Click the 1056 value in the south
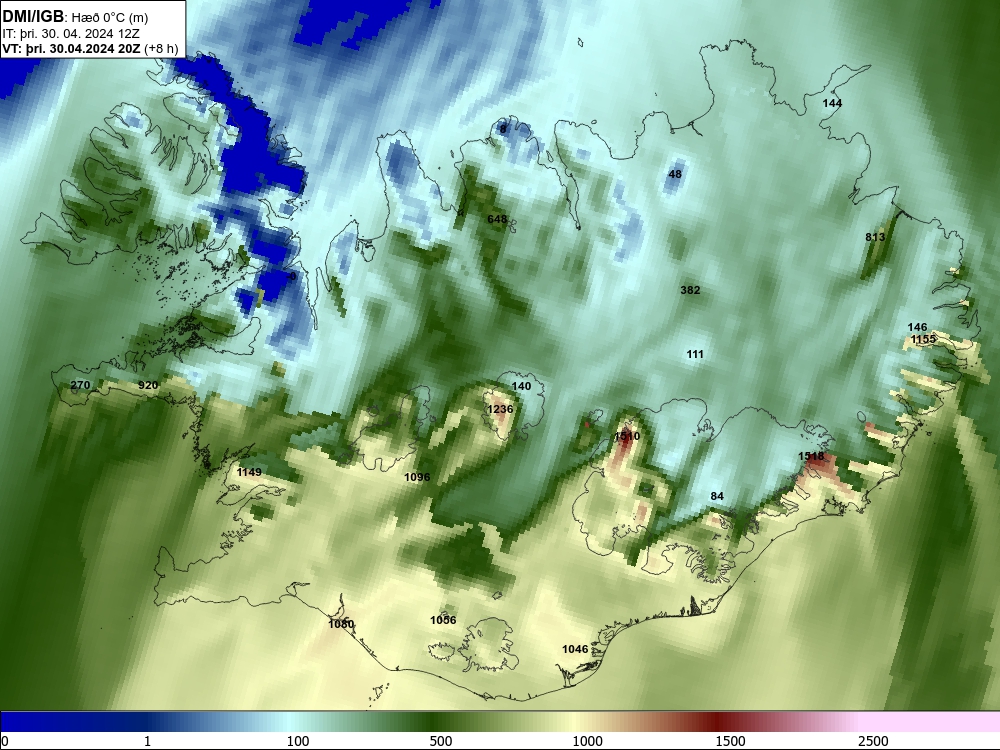1000x750 pixels. click(x=443, y=621)
